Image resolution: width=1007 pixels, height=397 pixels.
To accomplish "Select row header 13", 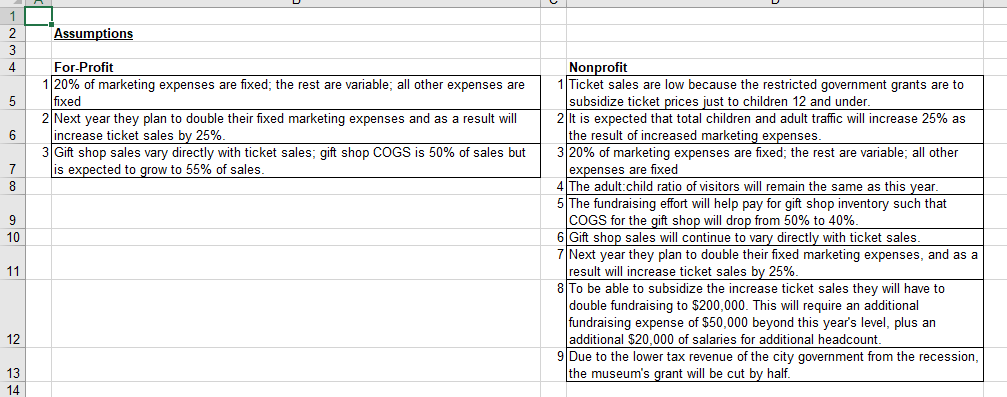I will tap(12, 364).
